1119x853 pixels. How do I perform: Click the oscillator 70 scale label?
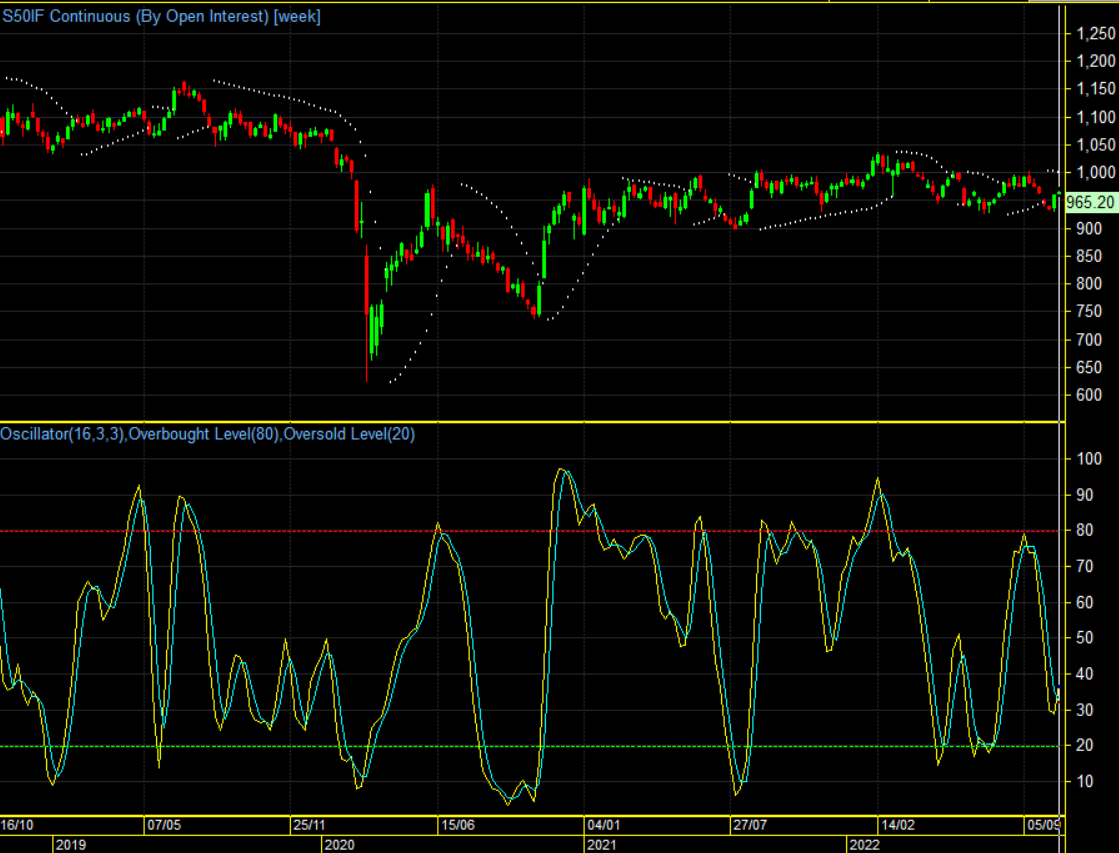[1085, 567]
